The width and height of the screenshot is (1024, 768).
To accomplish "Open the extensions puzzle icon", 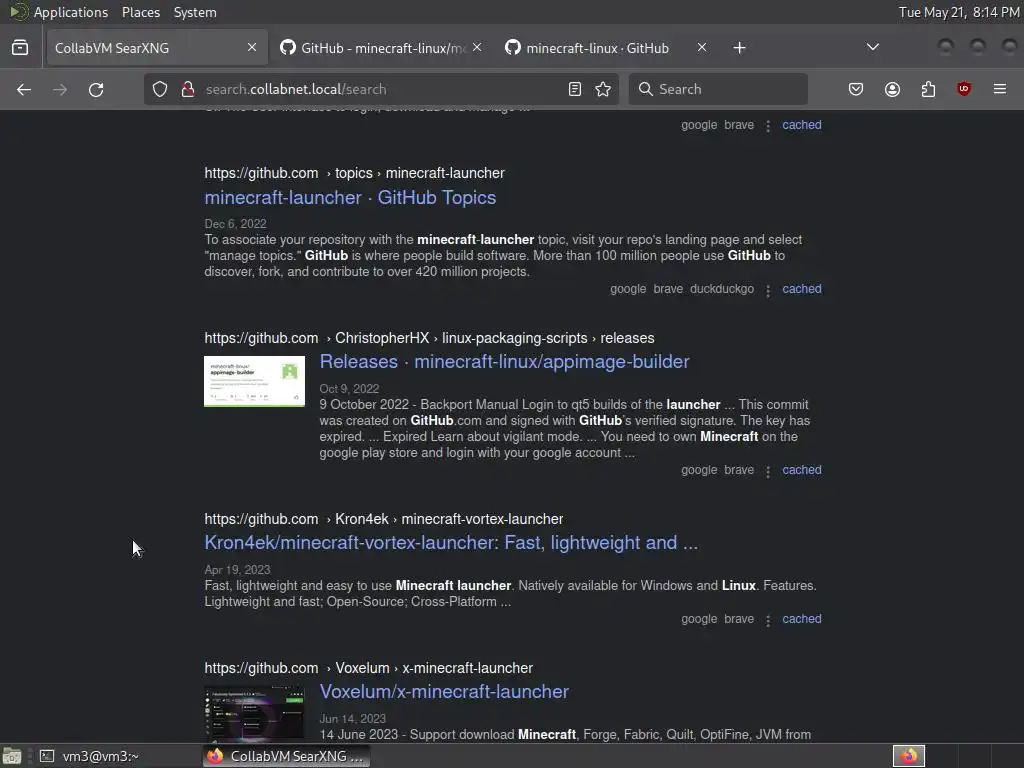I will 928,89.
